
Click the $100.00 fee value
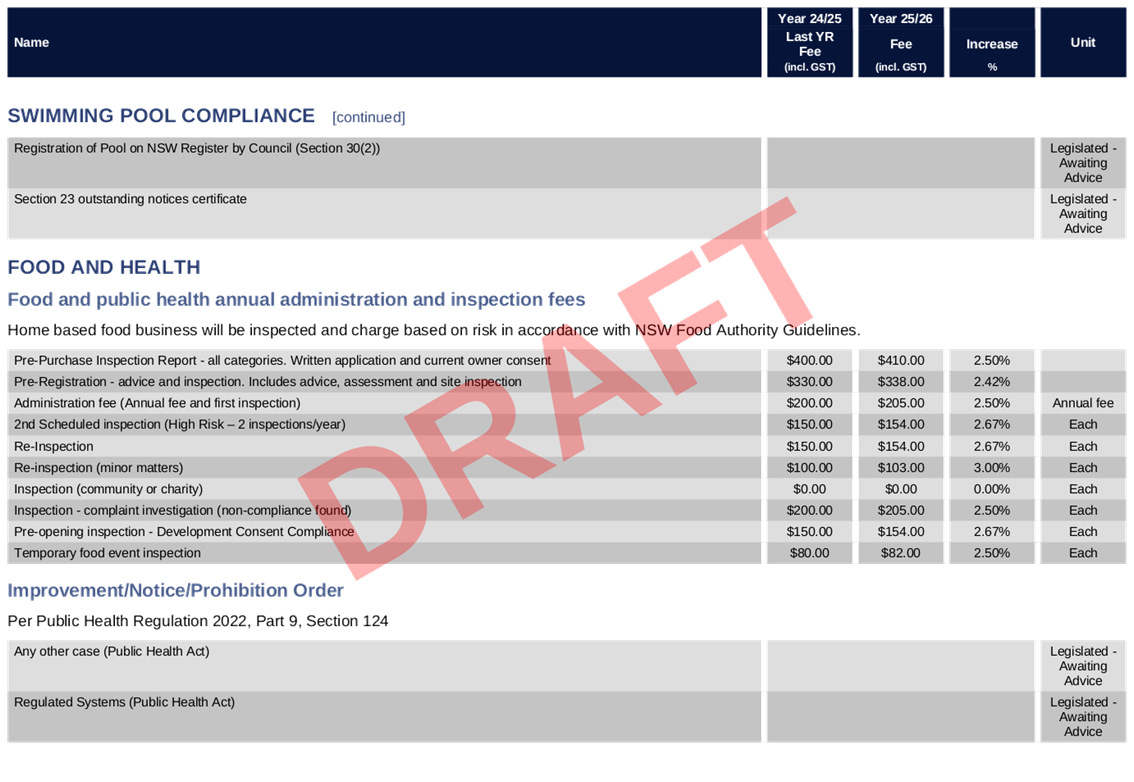pyautogui.click(x=809, y=467)
